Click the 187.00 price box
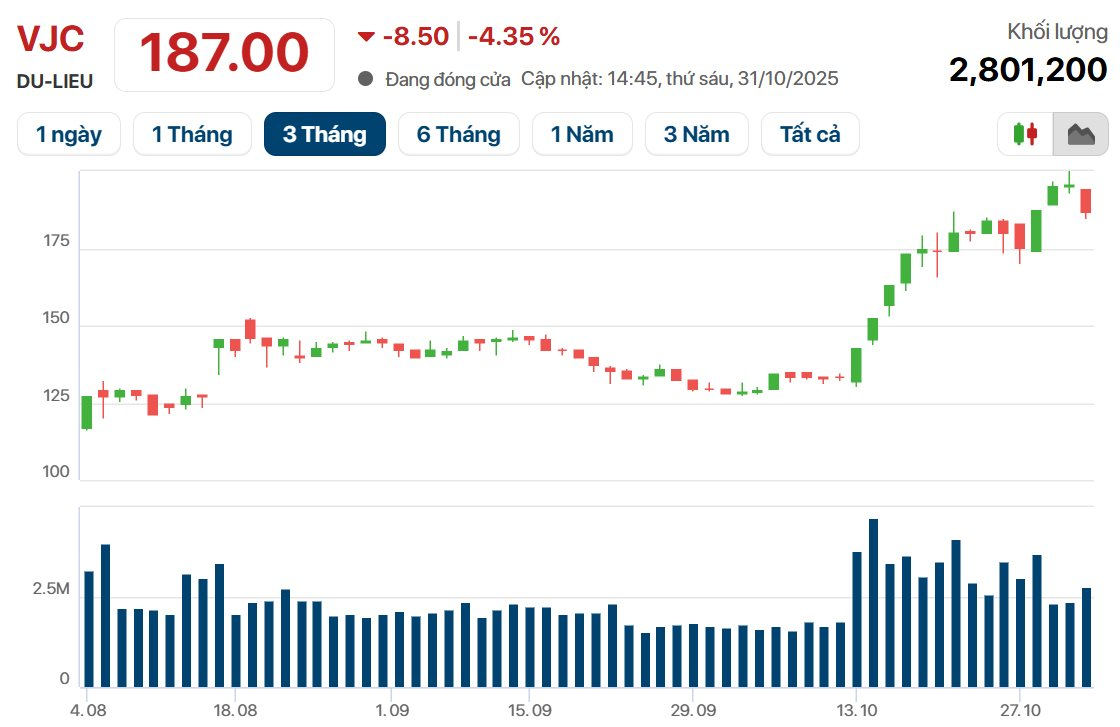The width and height of the screenshot is (1120, 727). pyautogui.click(x=223, y=54)
